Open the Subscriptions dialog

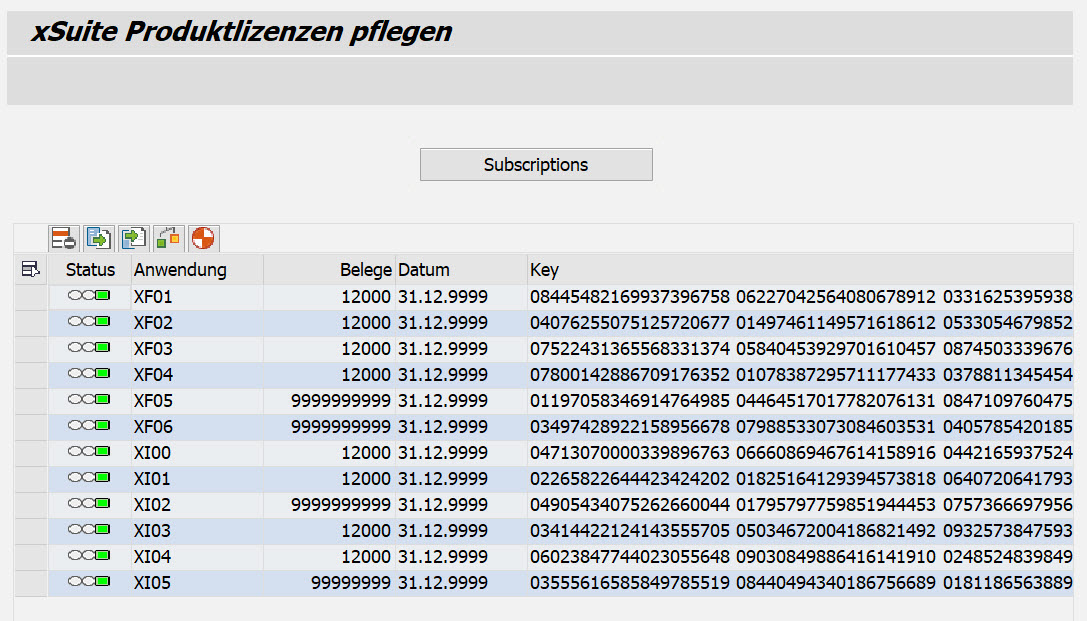[x=536, y=164]
